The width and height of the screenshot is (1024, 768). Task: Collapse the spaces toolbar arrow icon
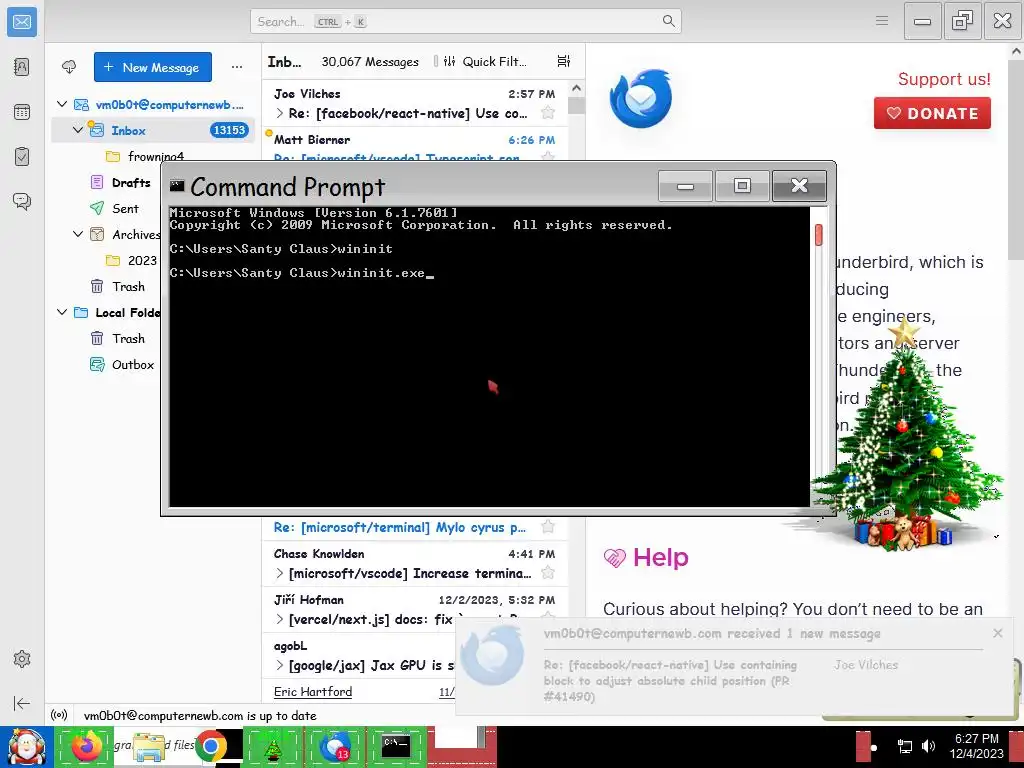[22, 703]
